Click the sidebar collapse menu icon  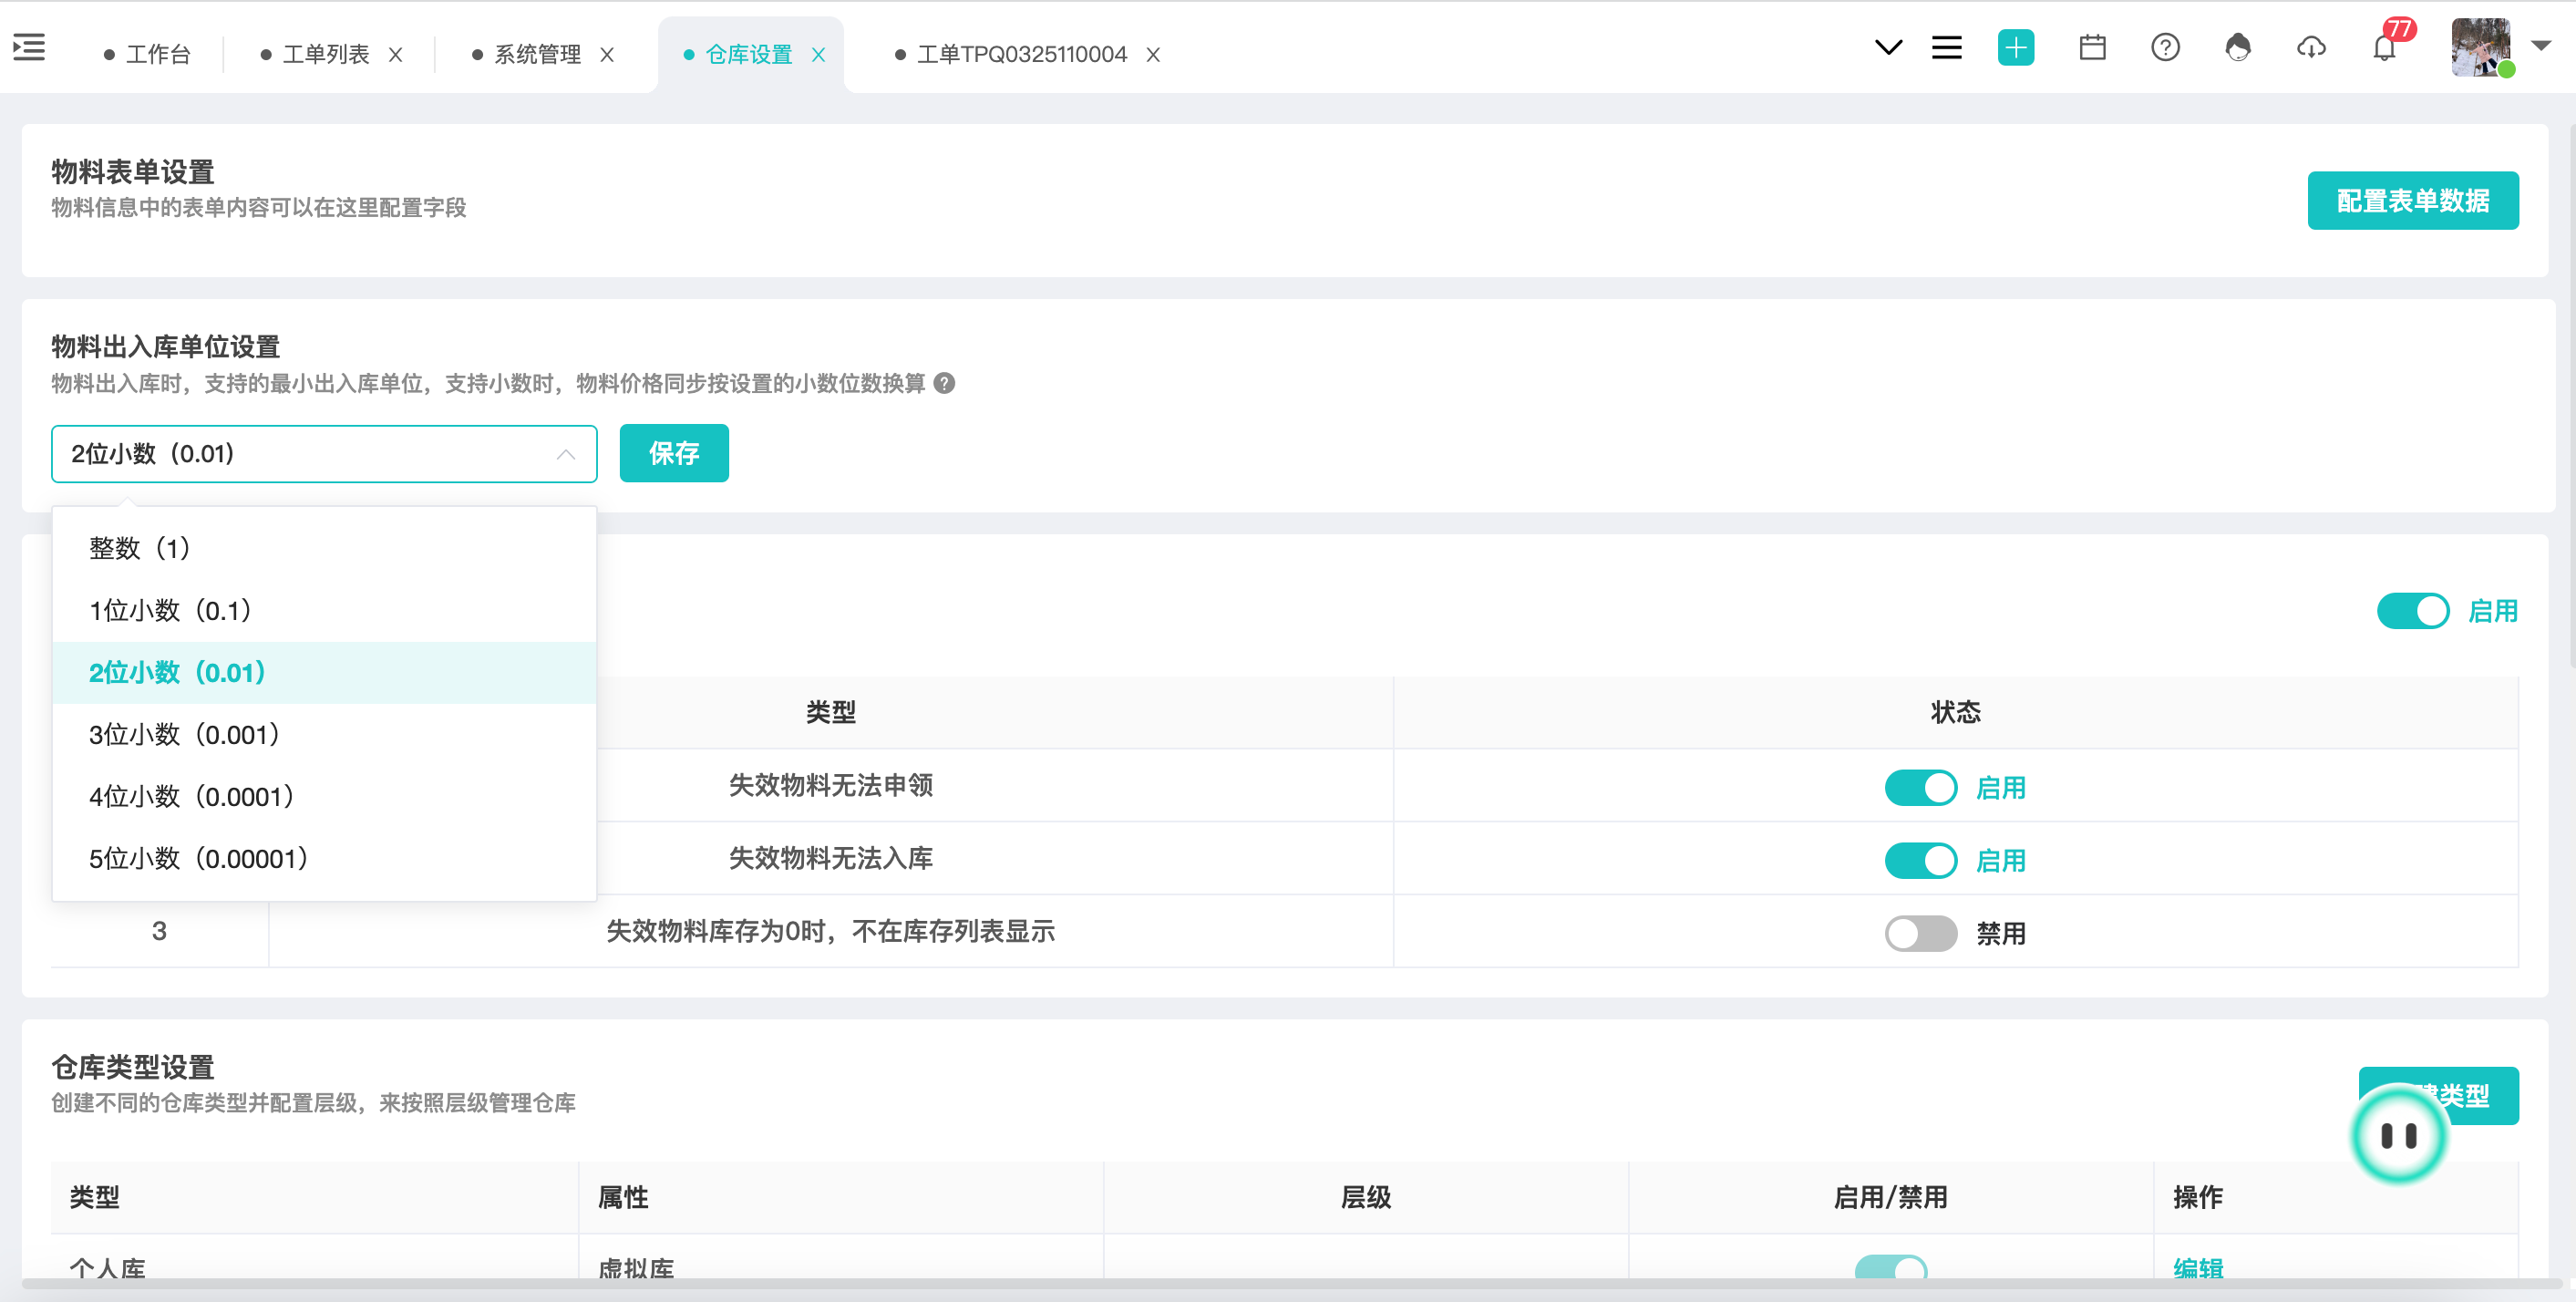click(29, 47)
